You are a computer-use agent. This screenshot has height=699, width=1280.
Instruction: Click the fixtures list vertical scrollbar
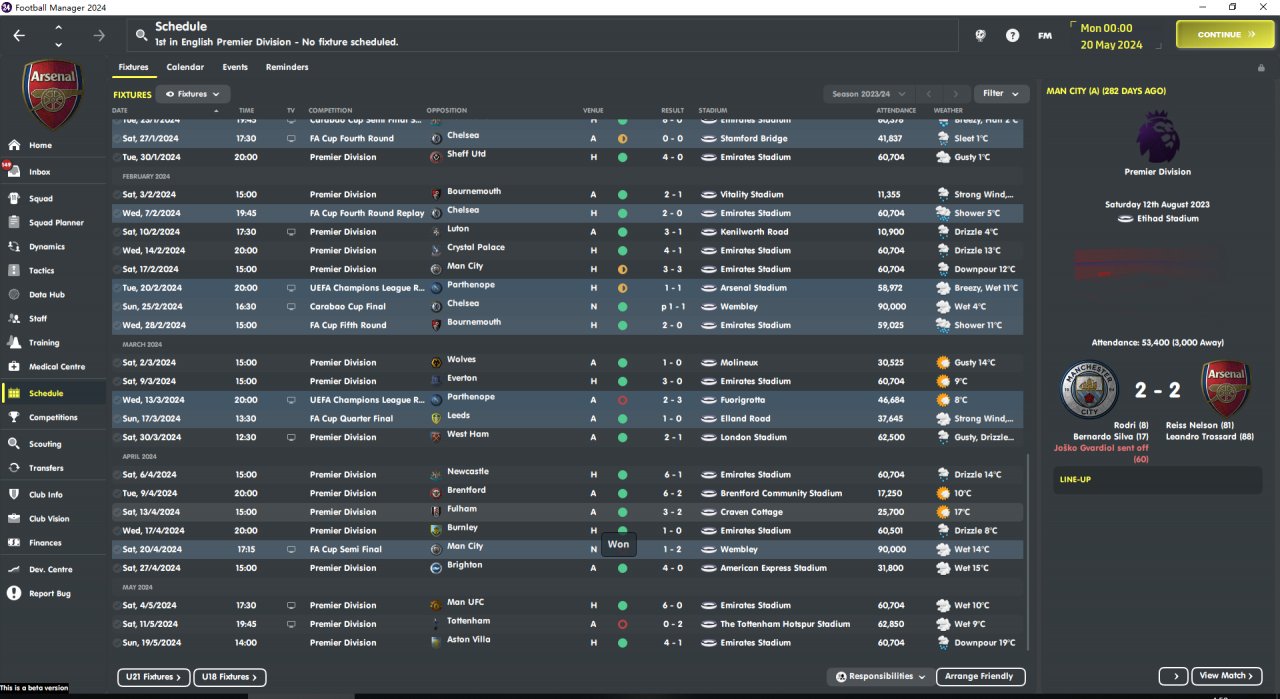(1028, 550)
